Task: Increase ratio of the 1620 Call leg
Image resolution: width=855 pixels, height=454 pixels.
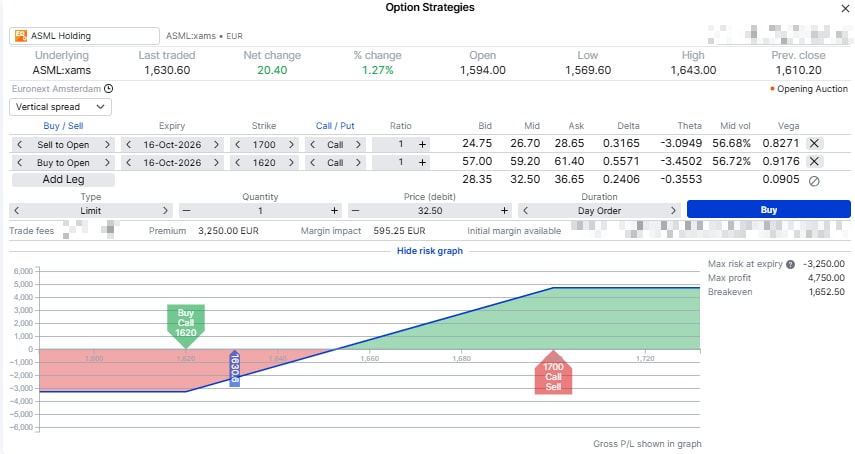Action: pos(422,162)
